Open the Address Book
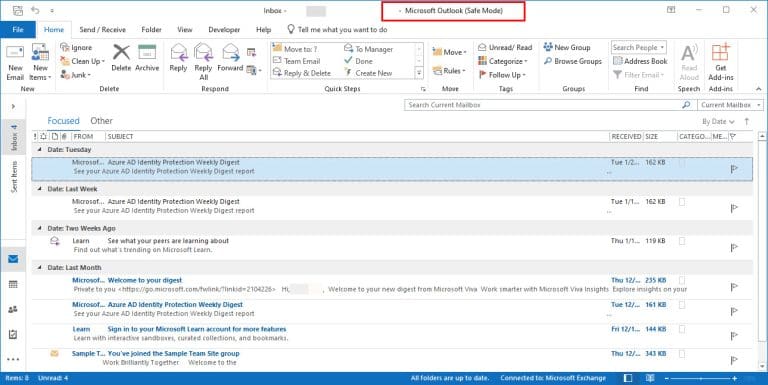 point(640,61)
